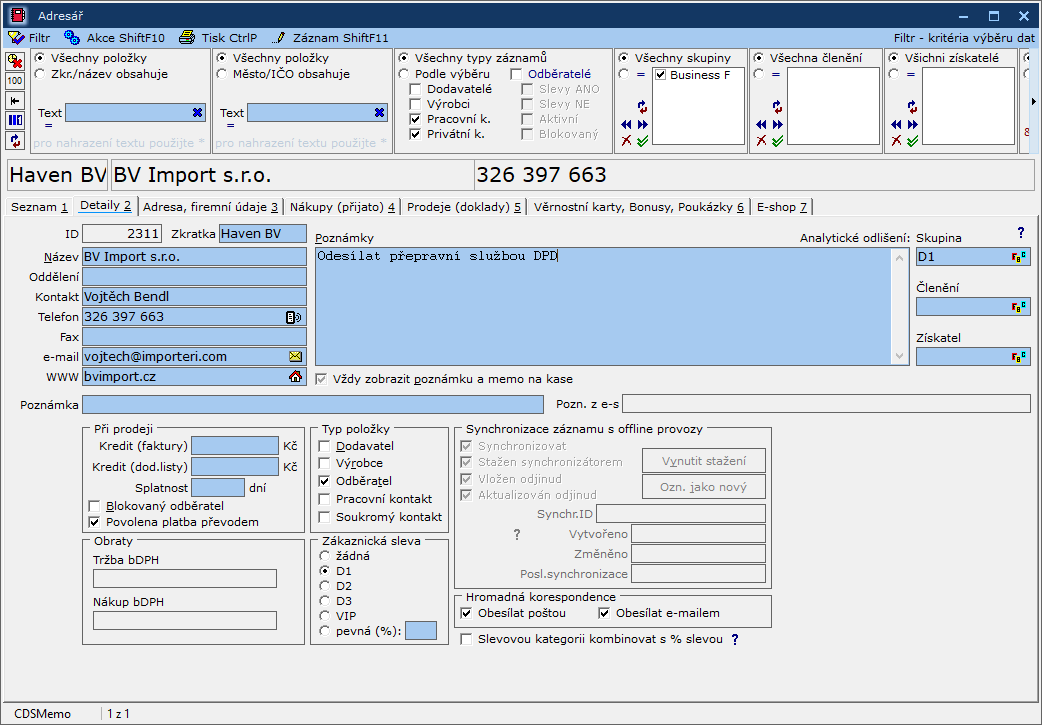Click the Tisk CtrlP print command
Viewport: 1042px width, 725px height.
[x=219, y=38]
